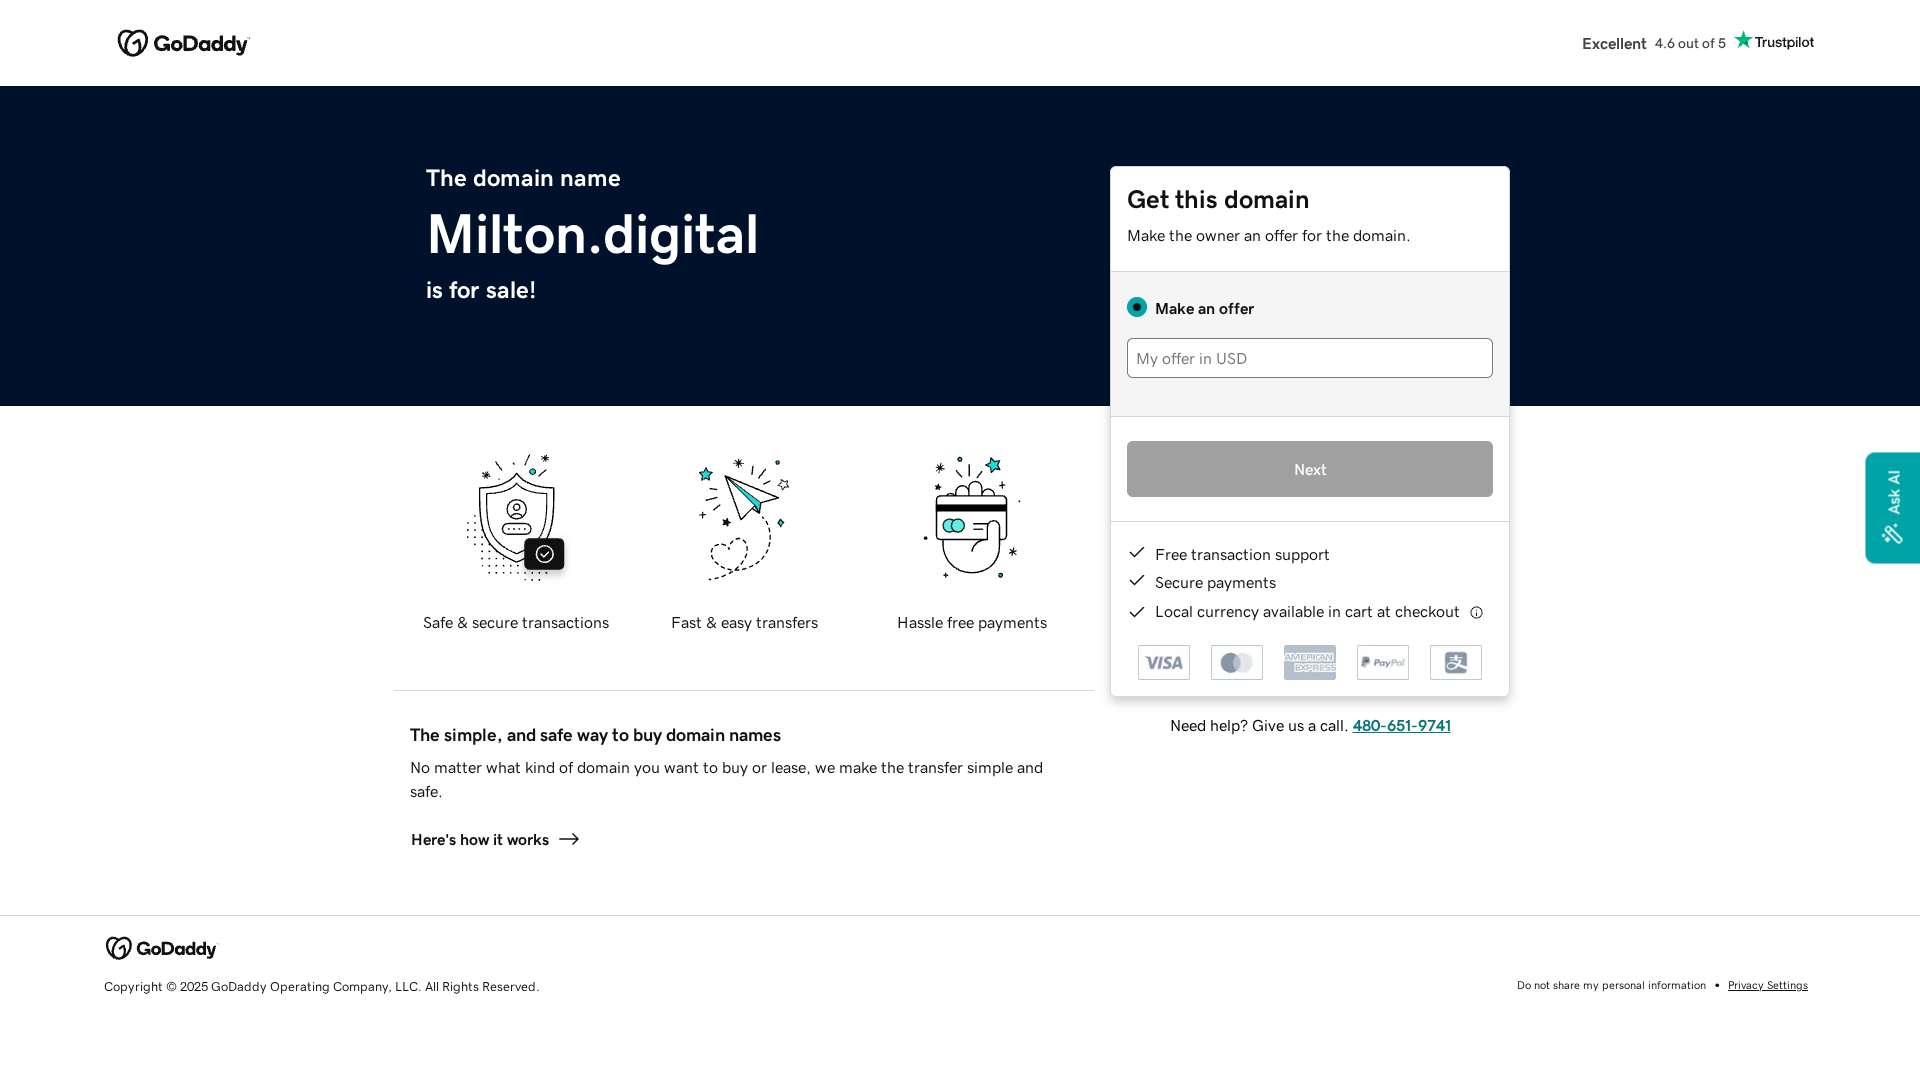Viewport: 1920px width, 1080px height.
Task: Select the Make an offer radio button
Action: [x=1137, y=308]
